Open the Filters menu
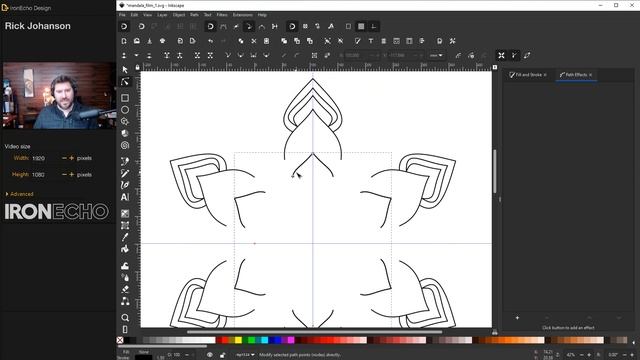This screenshot has width=640, height=360. pyautogui.click(x=222, y=15)
